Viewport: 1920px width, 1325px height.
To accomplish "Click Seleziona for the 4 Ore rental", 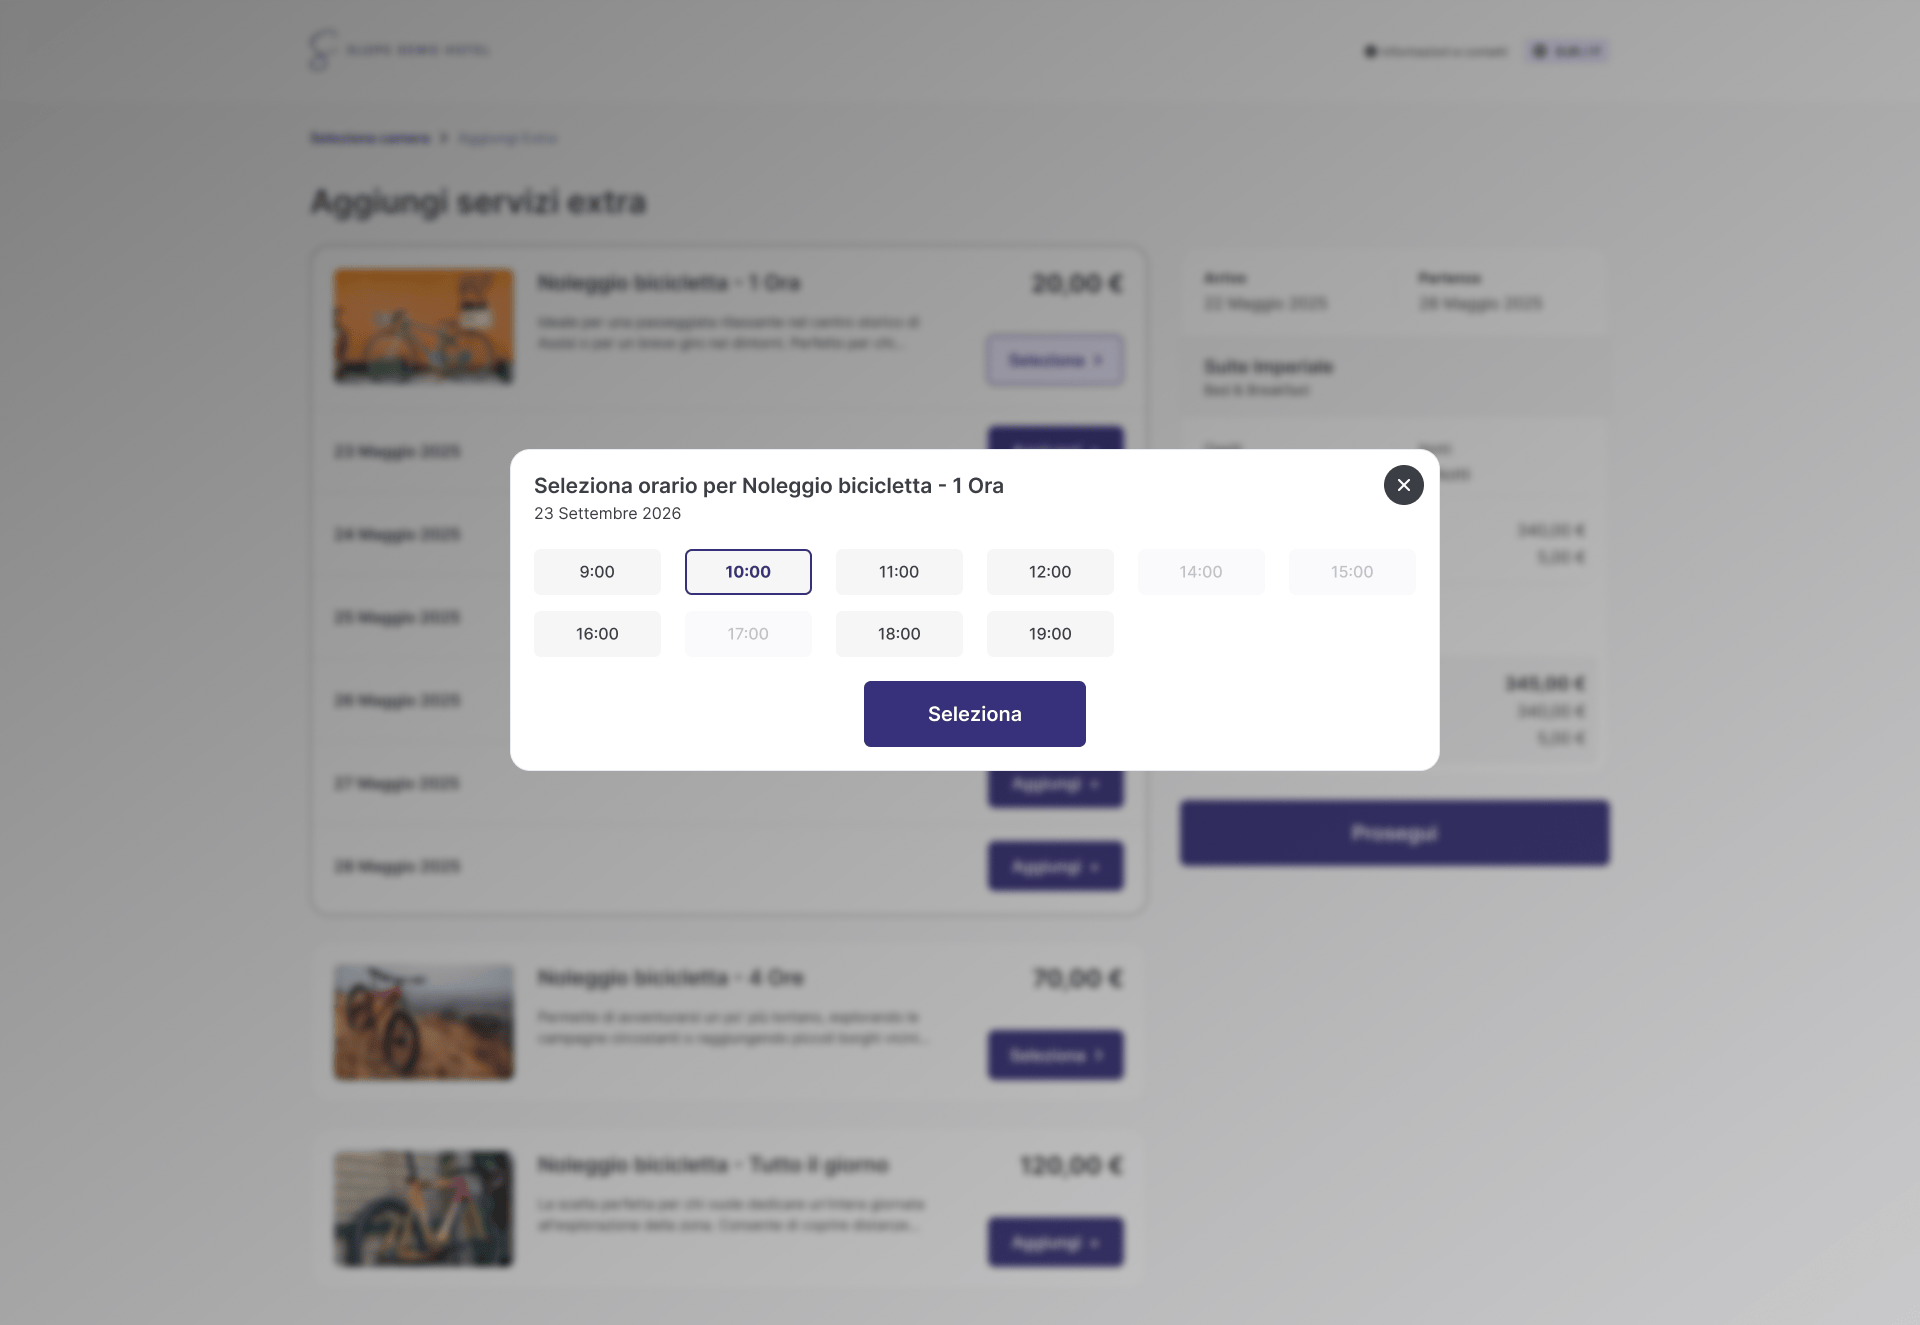I will pyautogui.click(x=1056, y=1055).
